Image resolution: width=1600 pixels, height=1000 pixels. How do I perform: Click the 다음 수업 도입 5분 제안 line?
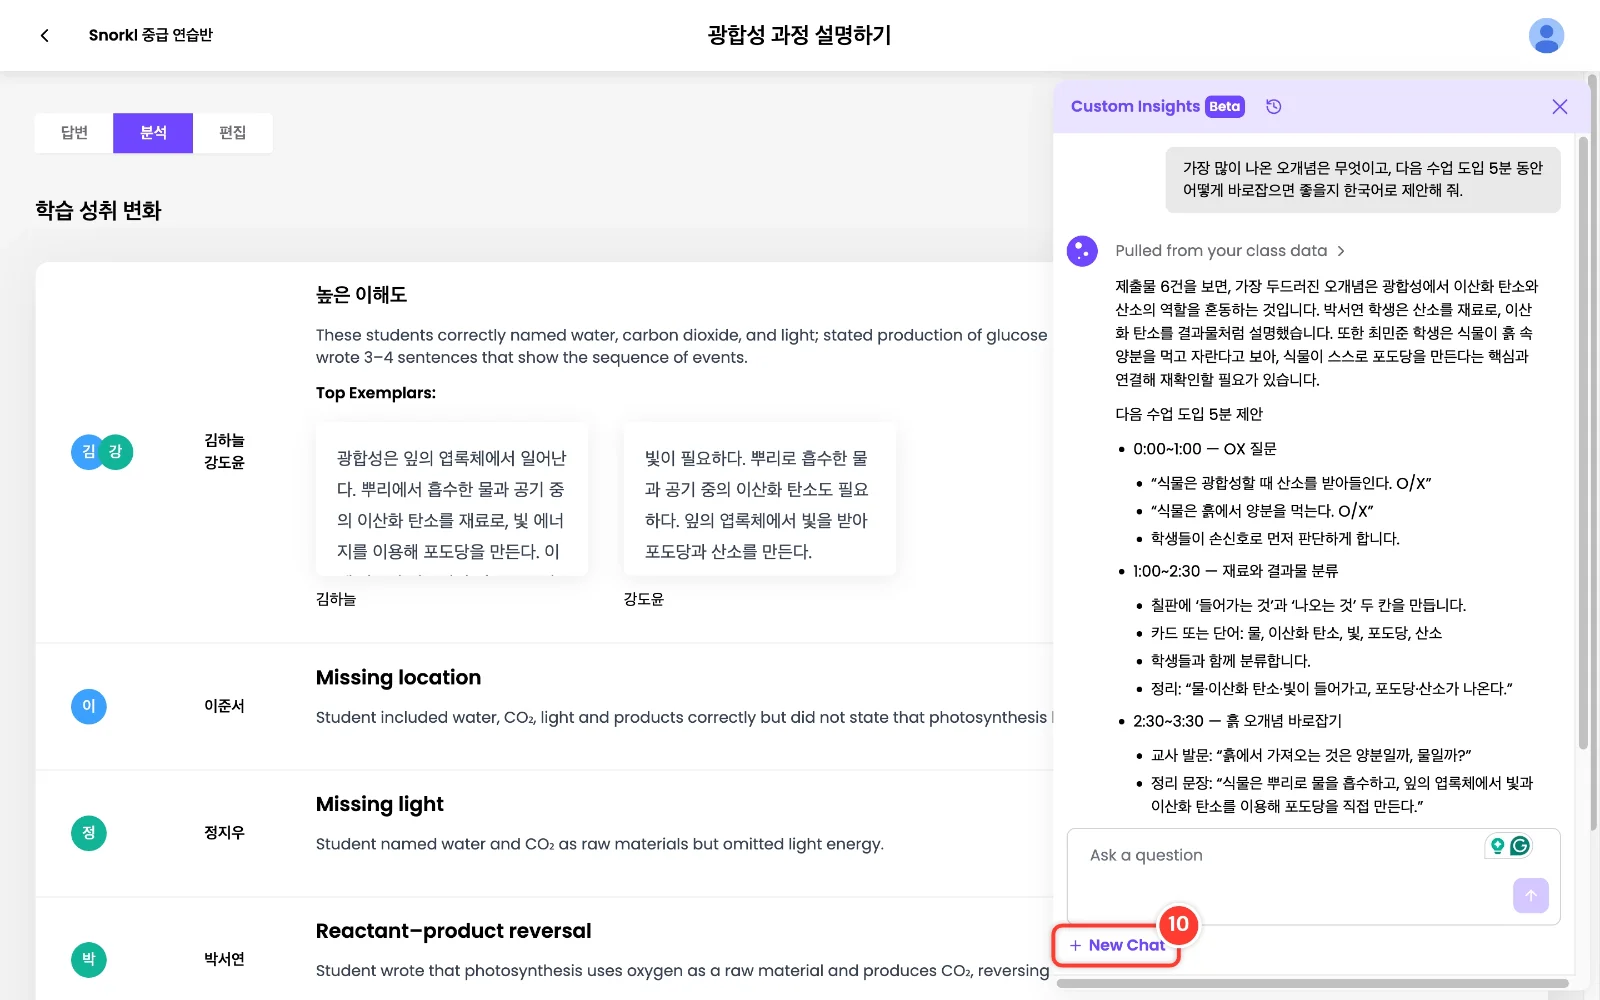click(x=1189, y=414)
